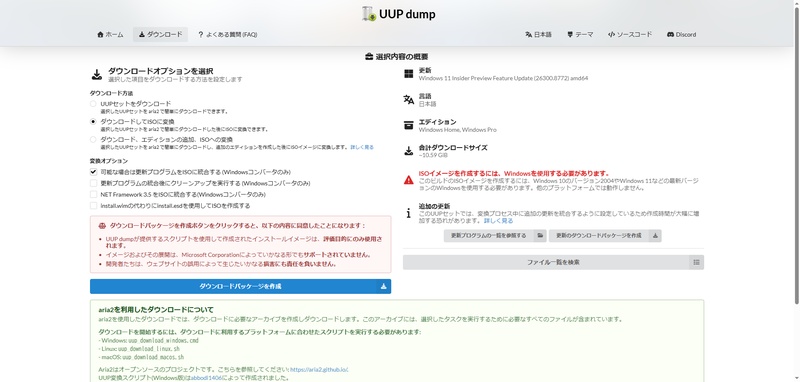This screenshot has height=382, width=800.
Task: Enable .NET Framework 3.5 をISOに統合する checkbox
Action: click(x=93, y=194)
